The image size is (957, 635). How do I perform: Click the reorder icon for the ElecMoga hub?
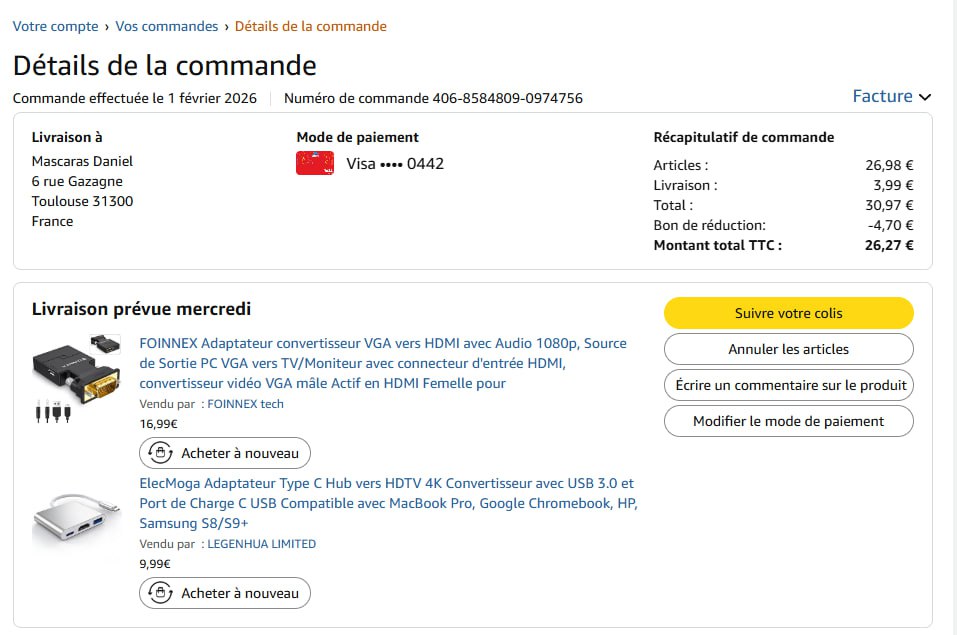[x=159, y=593]
